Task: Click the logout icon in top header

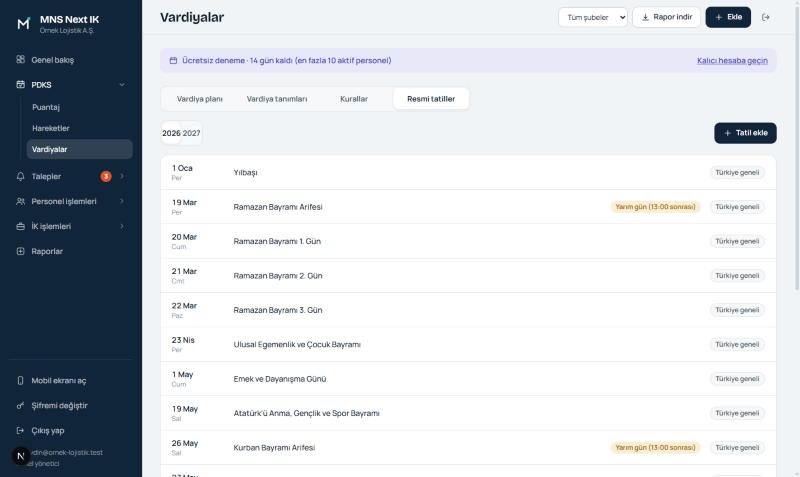Action: [765, 17]
